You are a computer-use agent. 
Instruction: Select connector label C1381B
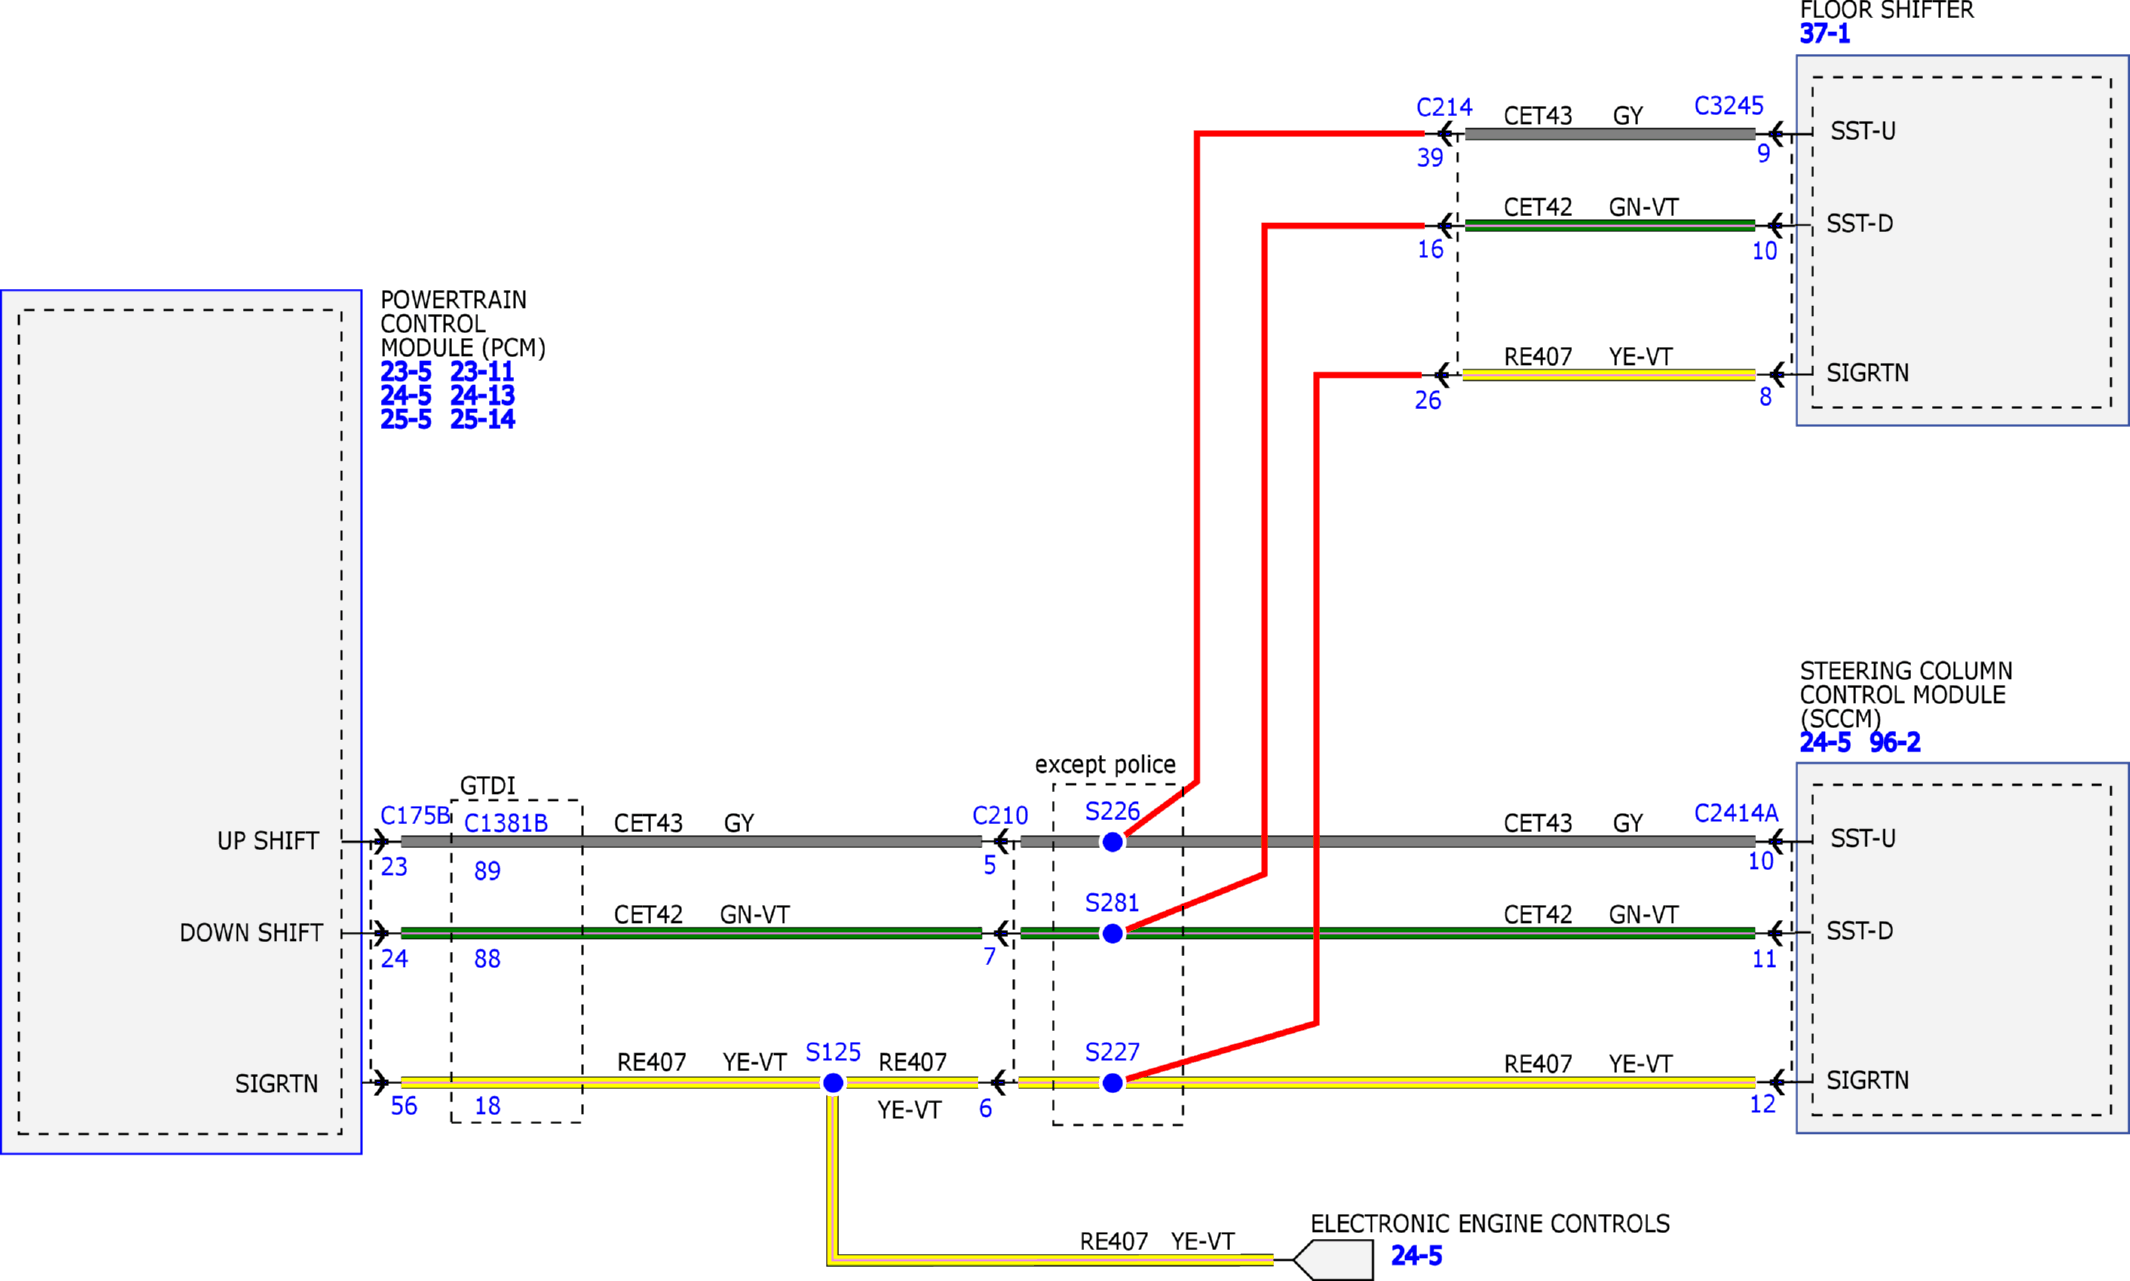coord(506,824)
